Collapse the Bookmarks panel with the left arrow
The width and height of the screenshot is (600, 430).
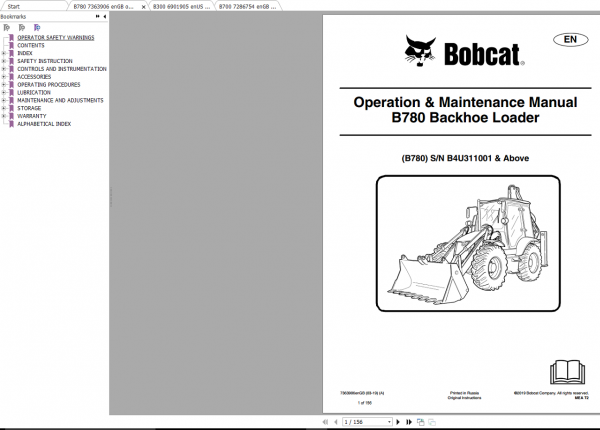(104, 16)
